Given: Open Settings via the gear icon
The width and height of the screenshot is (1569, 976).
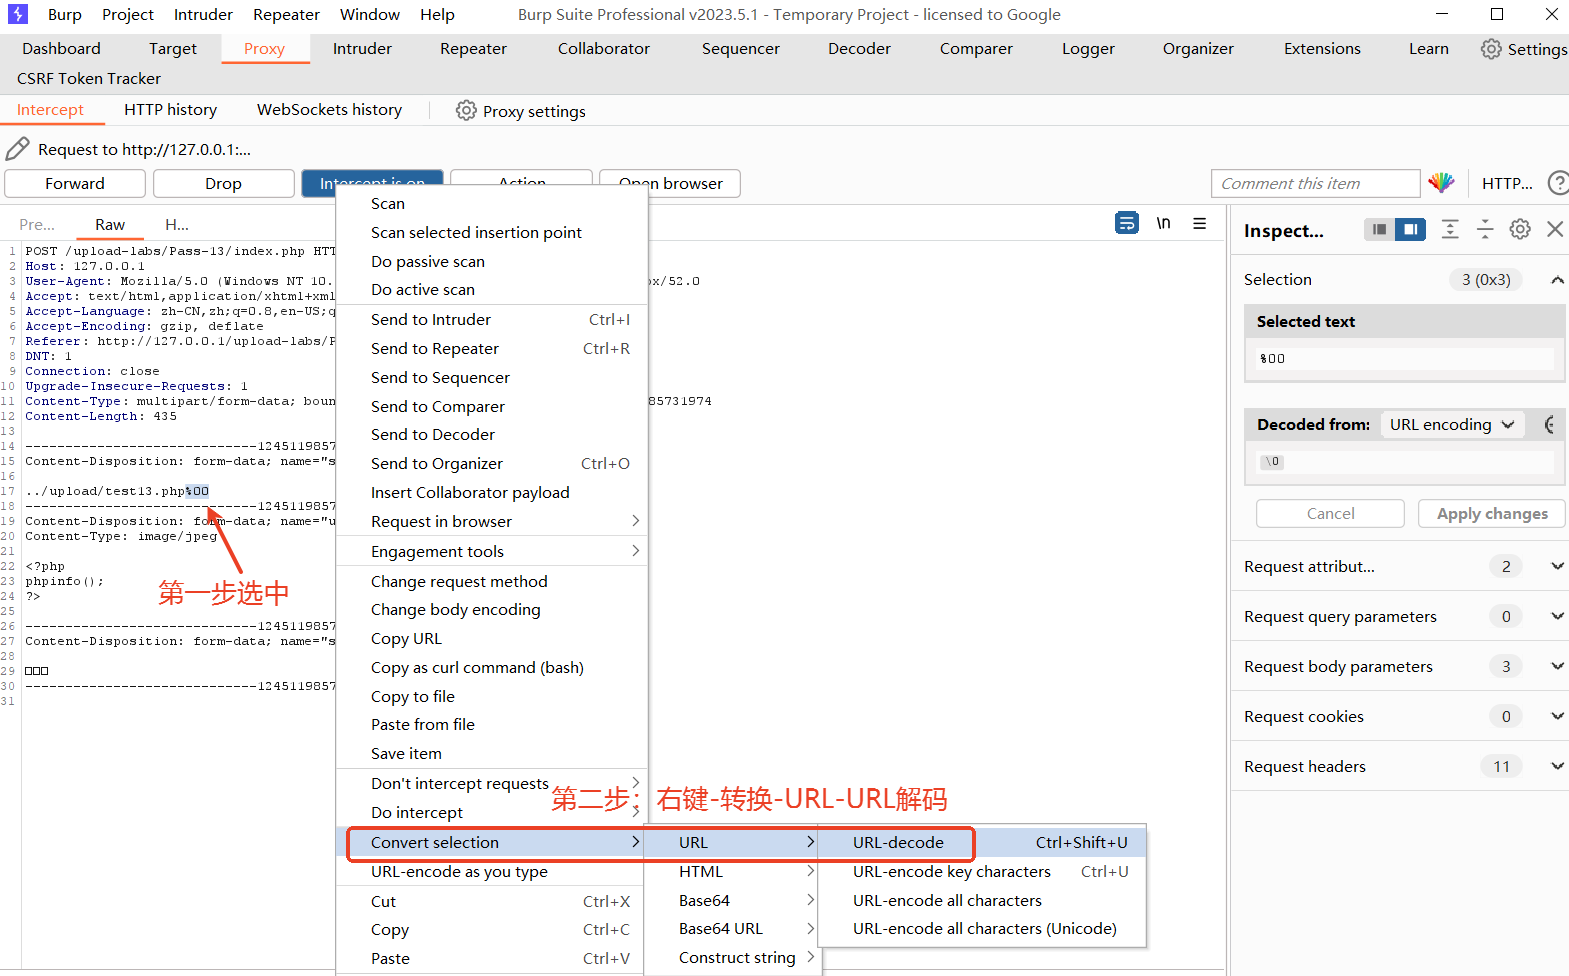Looking at the screenshot, I should click(x=1491, y=49).
